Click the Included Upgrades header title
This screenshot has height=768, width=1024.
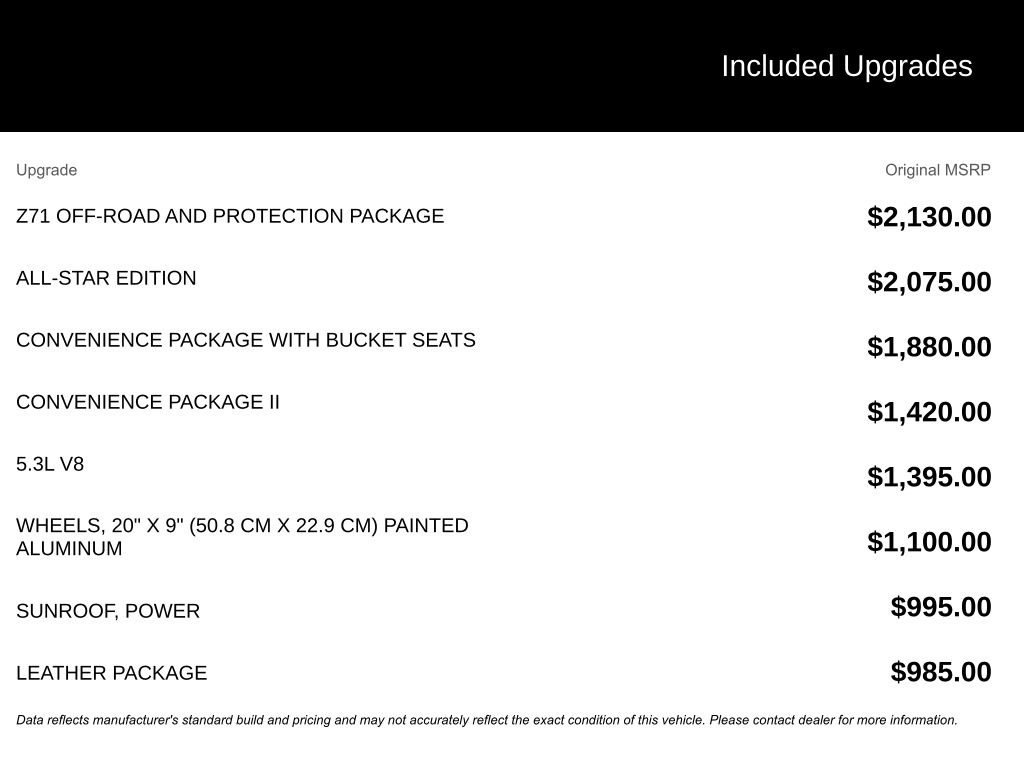(x=846, y=67)
